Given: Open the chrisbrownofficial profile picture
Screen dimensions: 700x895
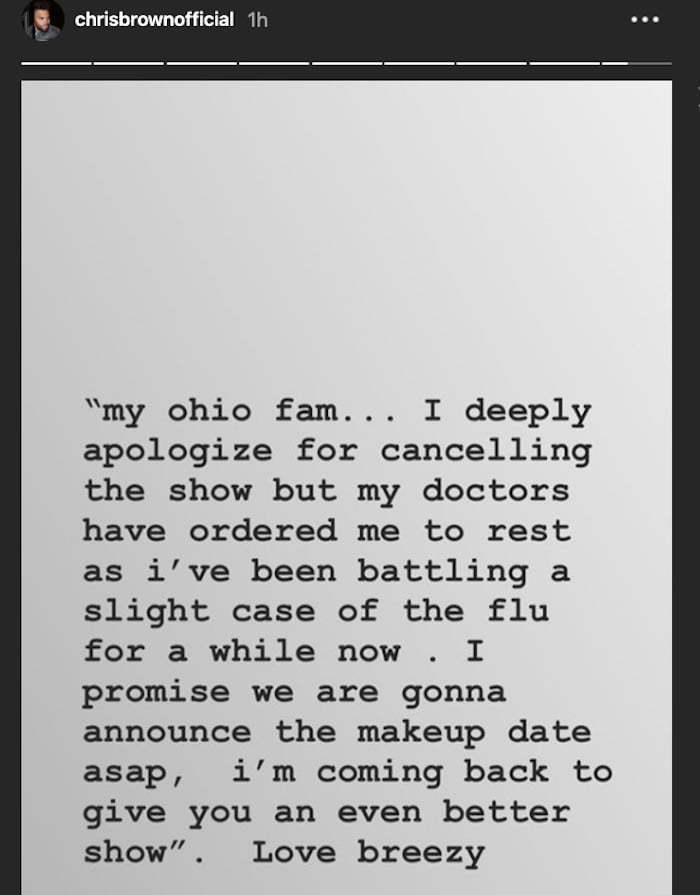Looking at the screenshot, I should point(43,21).
